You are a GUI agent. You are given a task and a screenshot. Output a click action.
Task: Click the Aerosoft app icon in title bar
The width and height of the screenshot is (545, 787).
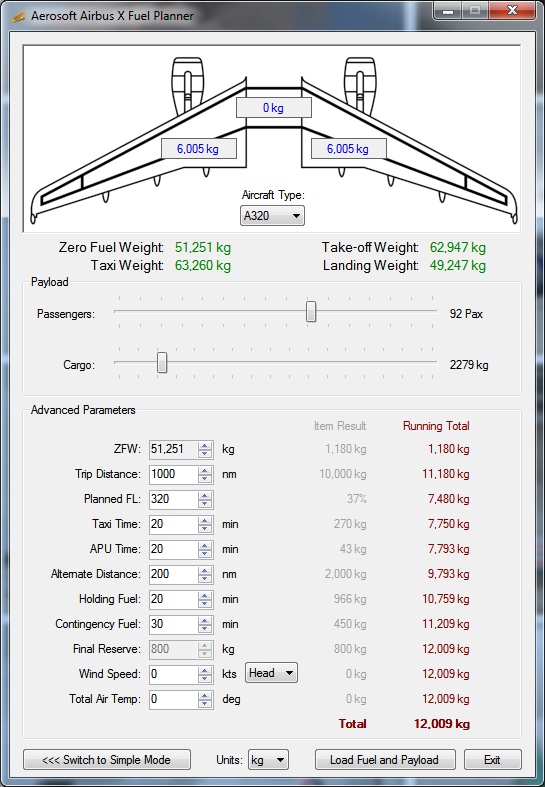click(x=18, y=17)
